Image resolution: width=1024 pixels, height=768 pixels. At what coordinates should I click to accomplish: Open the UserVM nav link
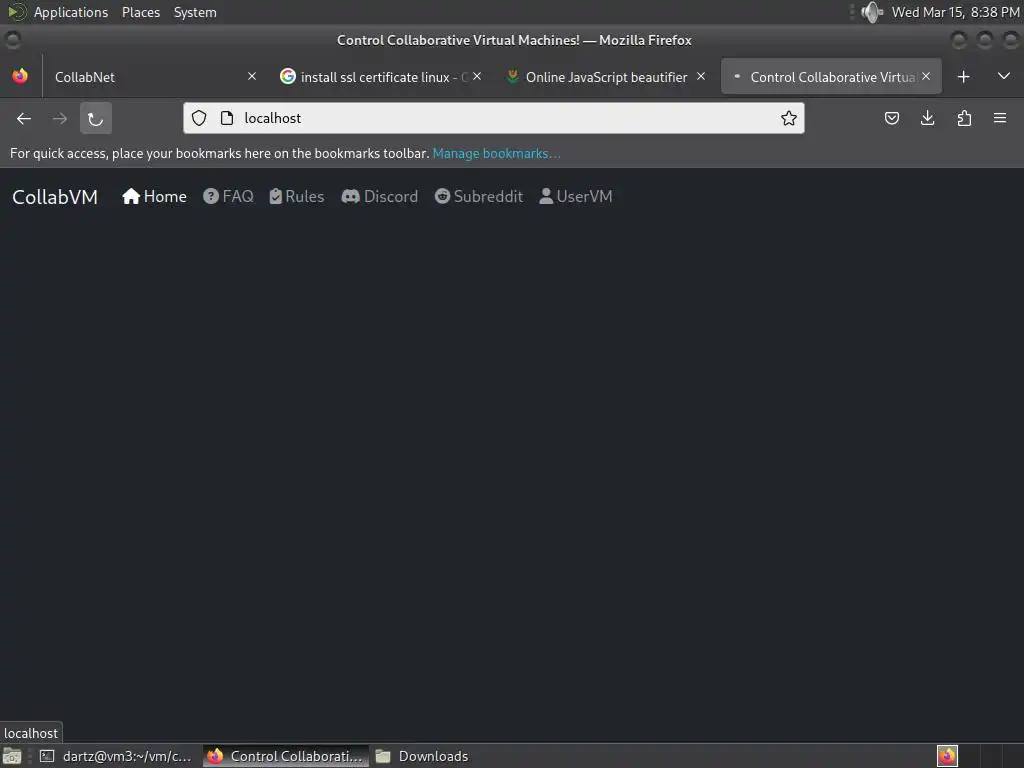point(576,197)
